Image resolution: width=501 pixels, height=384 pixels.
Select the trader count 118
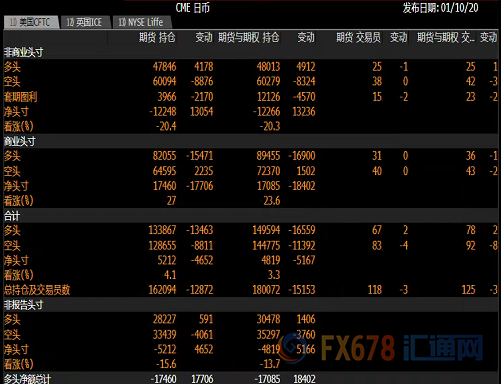pos(375,290)
